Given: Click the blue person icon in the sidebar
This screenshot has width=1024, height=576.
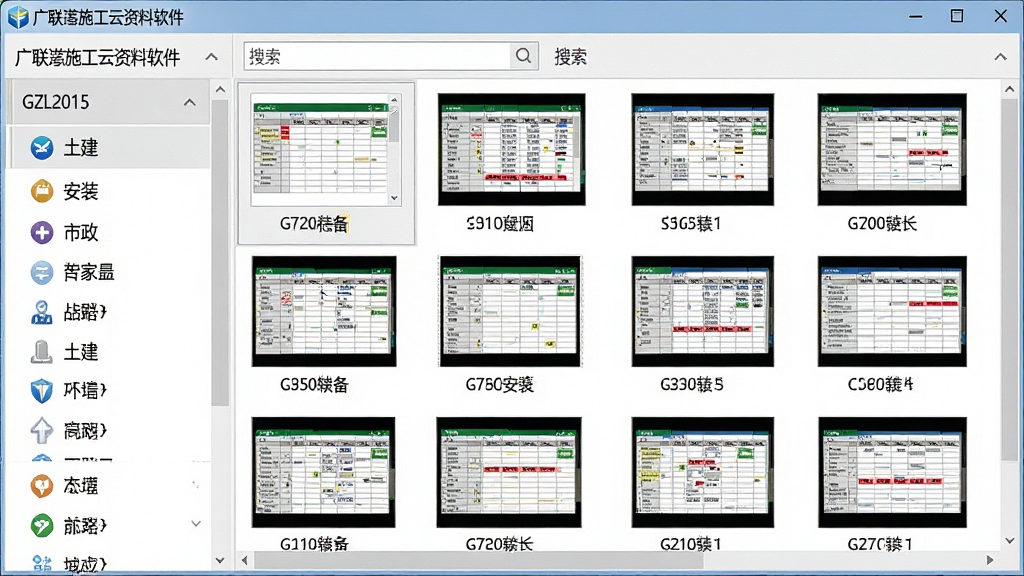Looking at the screenshot, I should pyautogui.click(x=42, y=312).
